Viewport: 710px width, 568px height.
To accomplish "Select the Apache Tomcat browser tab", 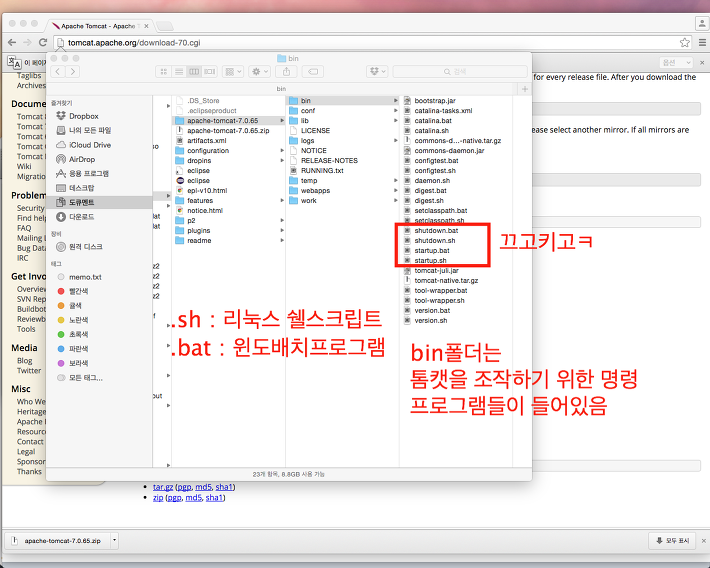I will pyautogui.click(x=100, y=26).
